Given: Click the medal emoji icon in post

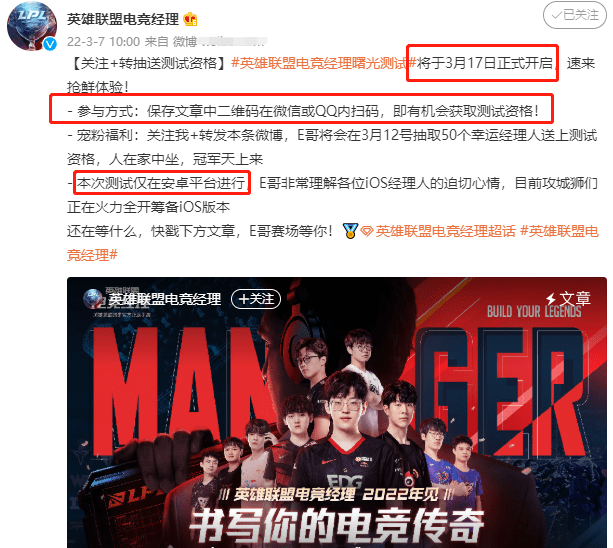Looking at the screenshot, I should point(350,231).
